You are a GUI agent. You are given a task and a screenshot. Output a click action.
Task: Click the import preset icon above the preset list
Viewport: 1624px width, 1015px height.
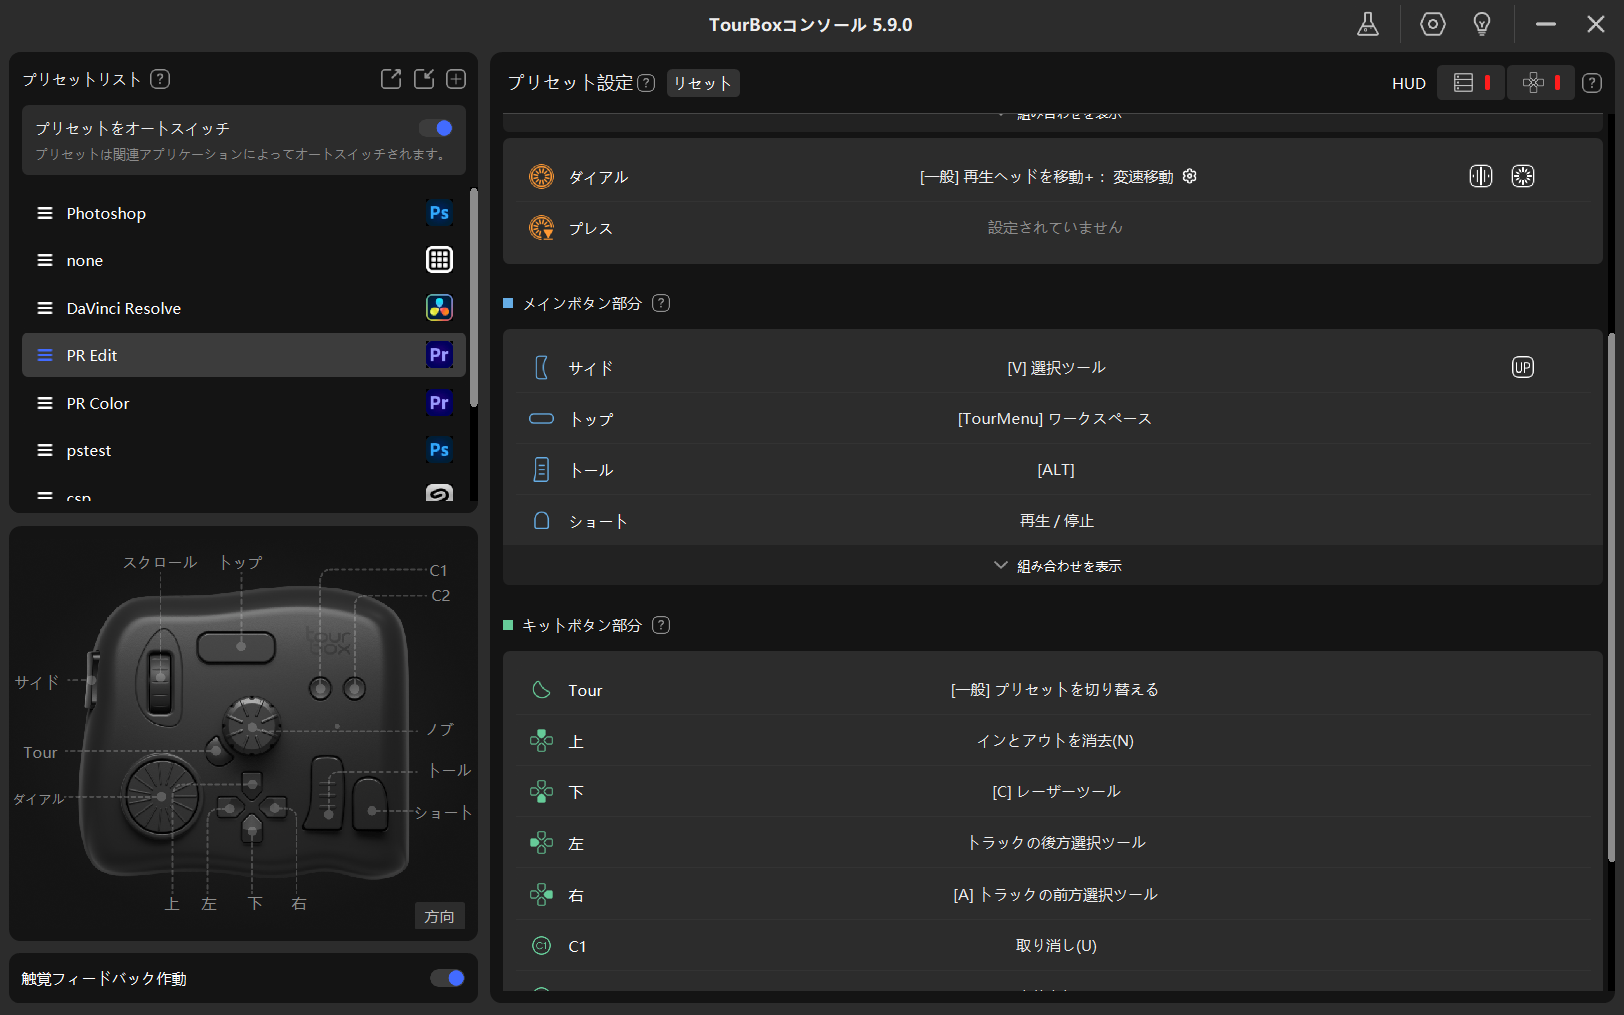tap(424, 79)
